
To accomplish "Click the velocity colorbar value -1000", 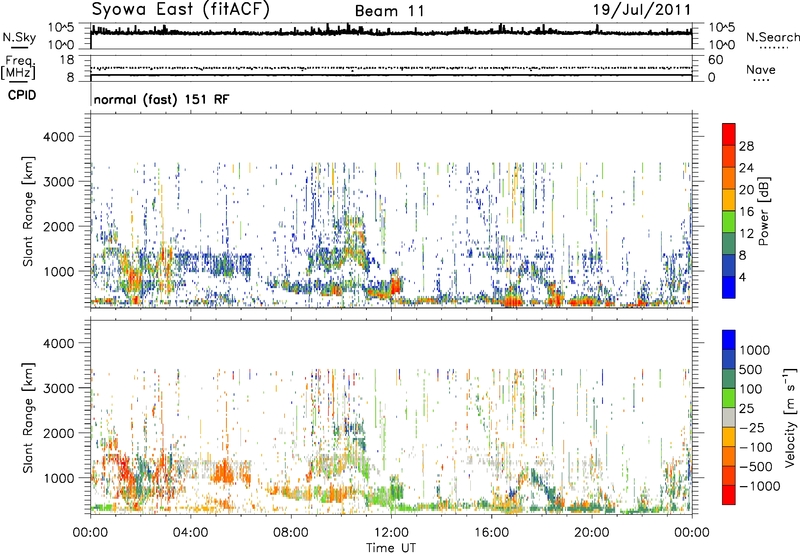I will (x=759, y=486).
